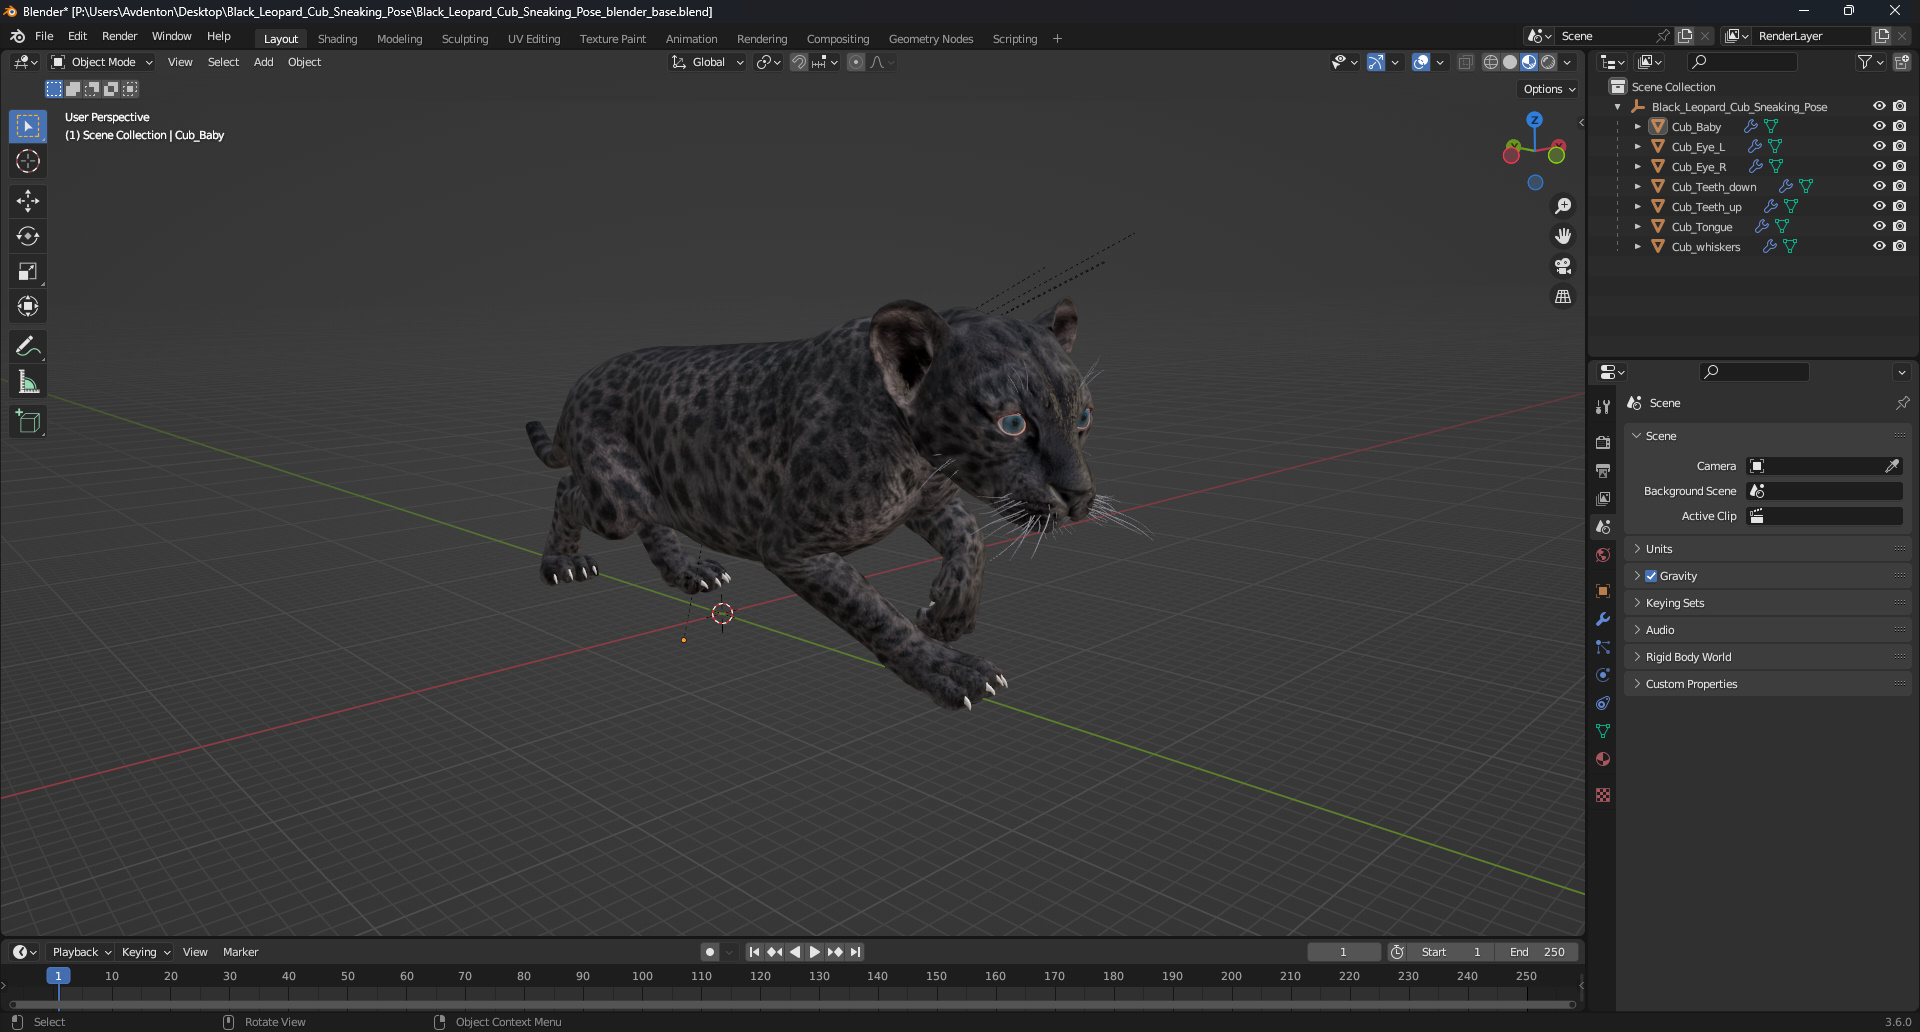
Task: Select the Scale tool
Action: [x=28, y=271]
